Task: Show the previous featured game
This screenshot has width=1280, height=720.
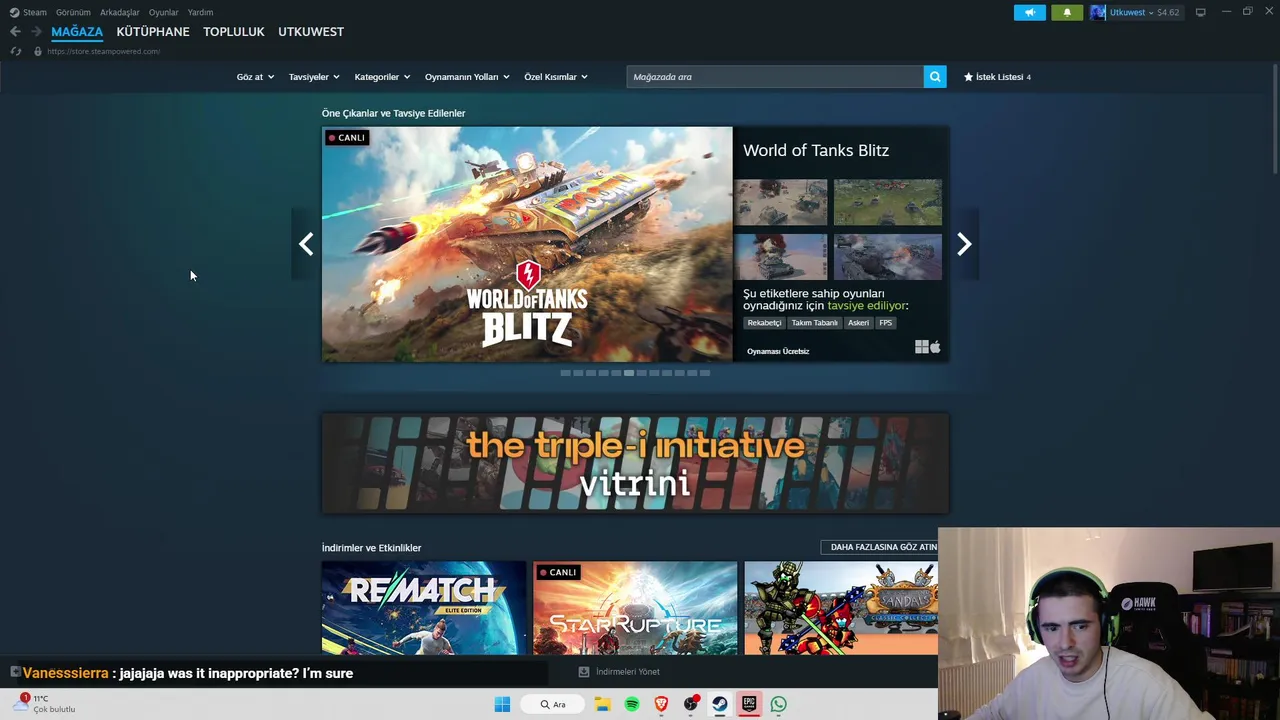Action: (x=306, y=244)
